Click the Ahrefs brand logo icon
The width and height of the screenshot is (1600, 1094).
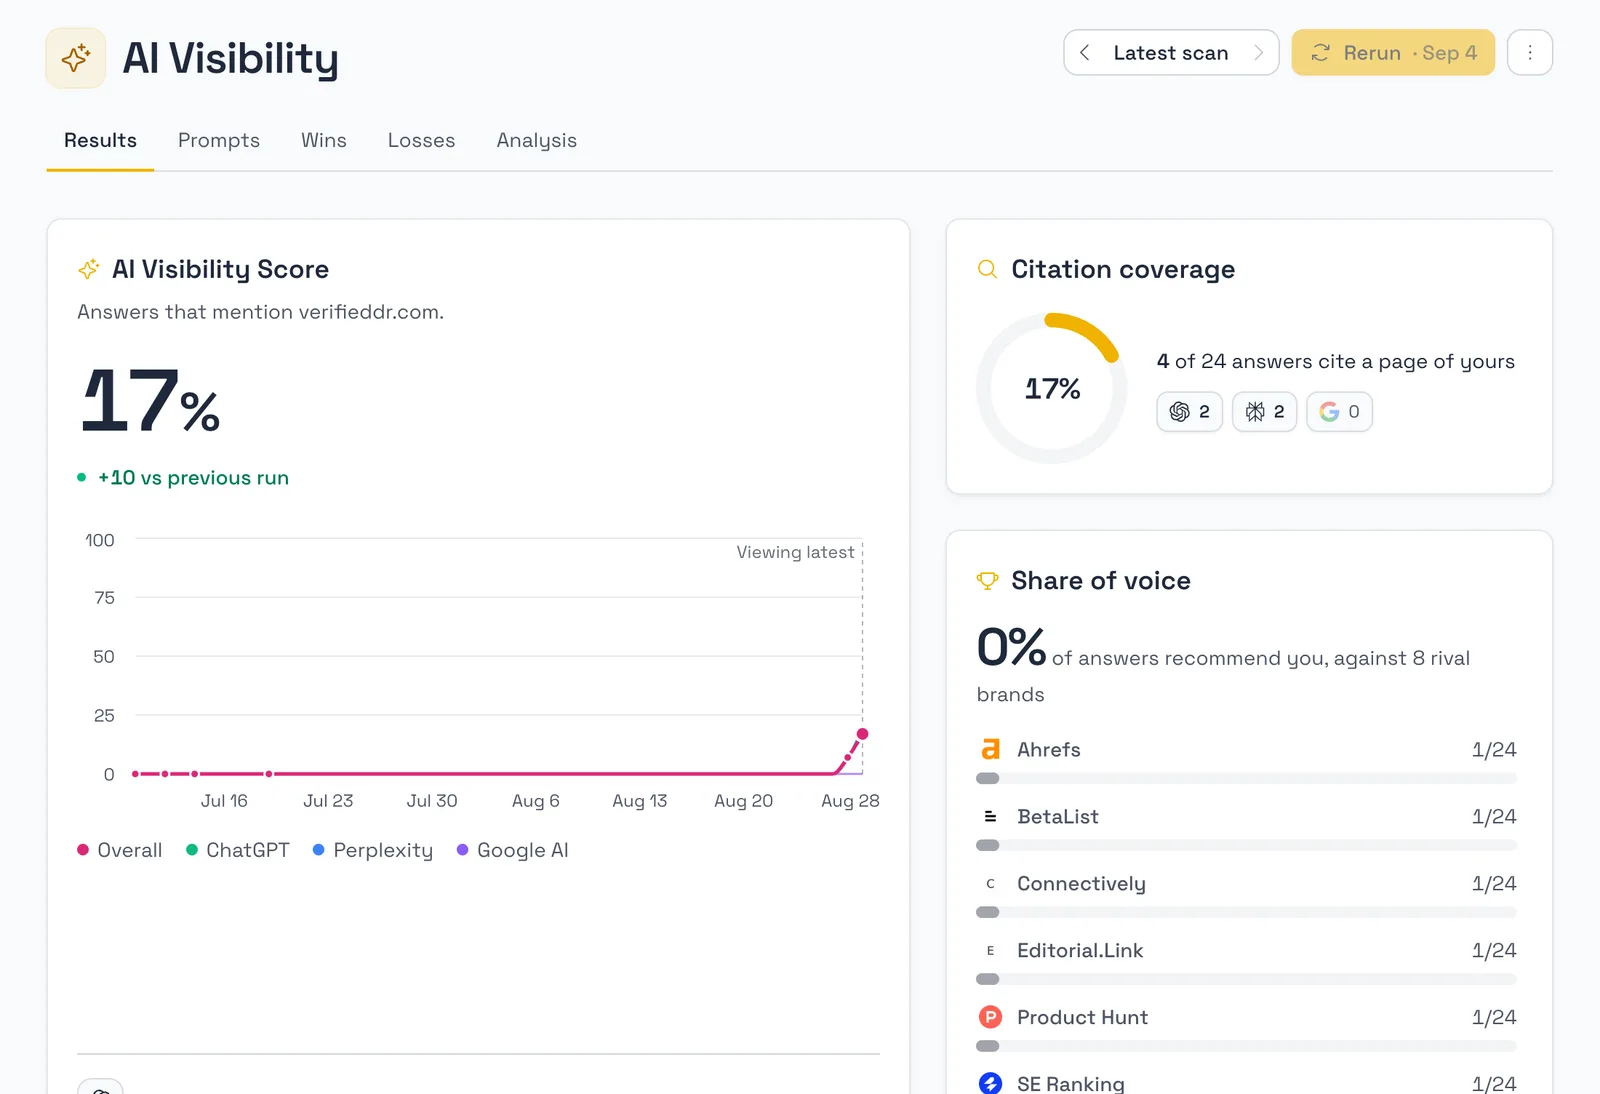coord(990,749)
